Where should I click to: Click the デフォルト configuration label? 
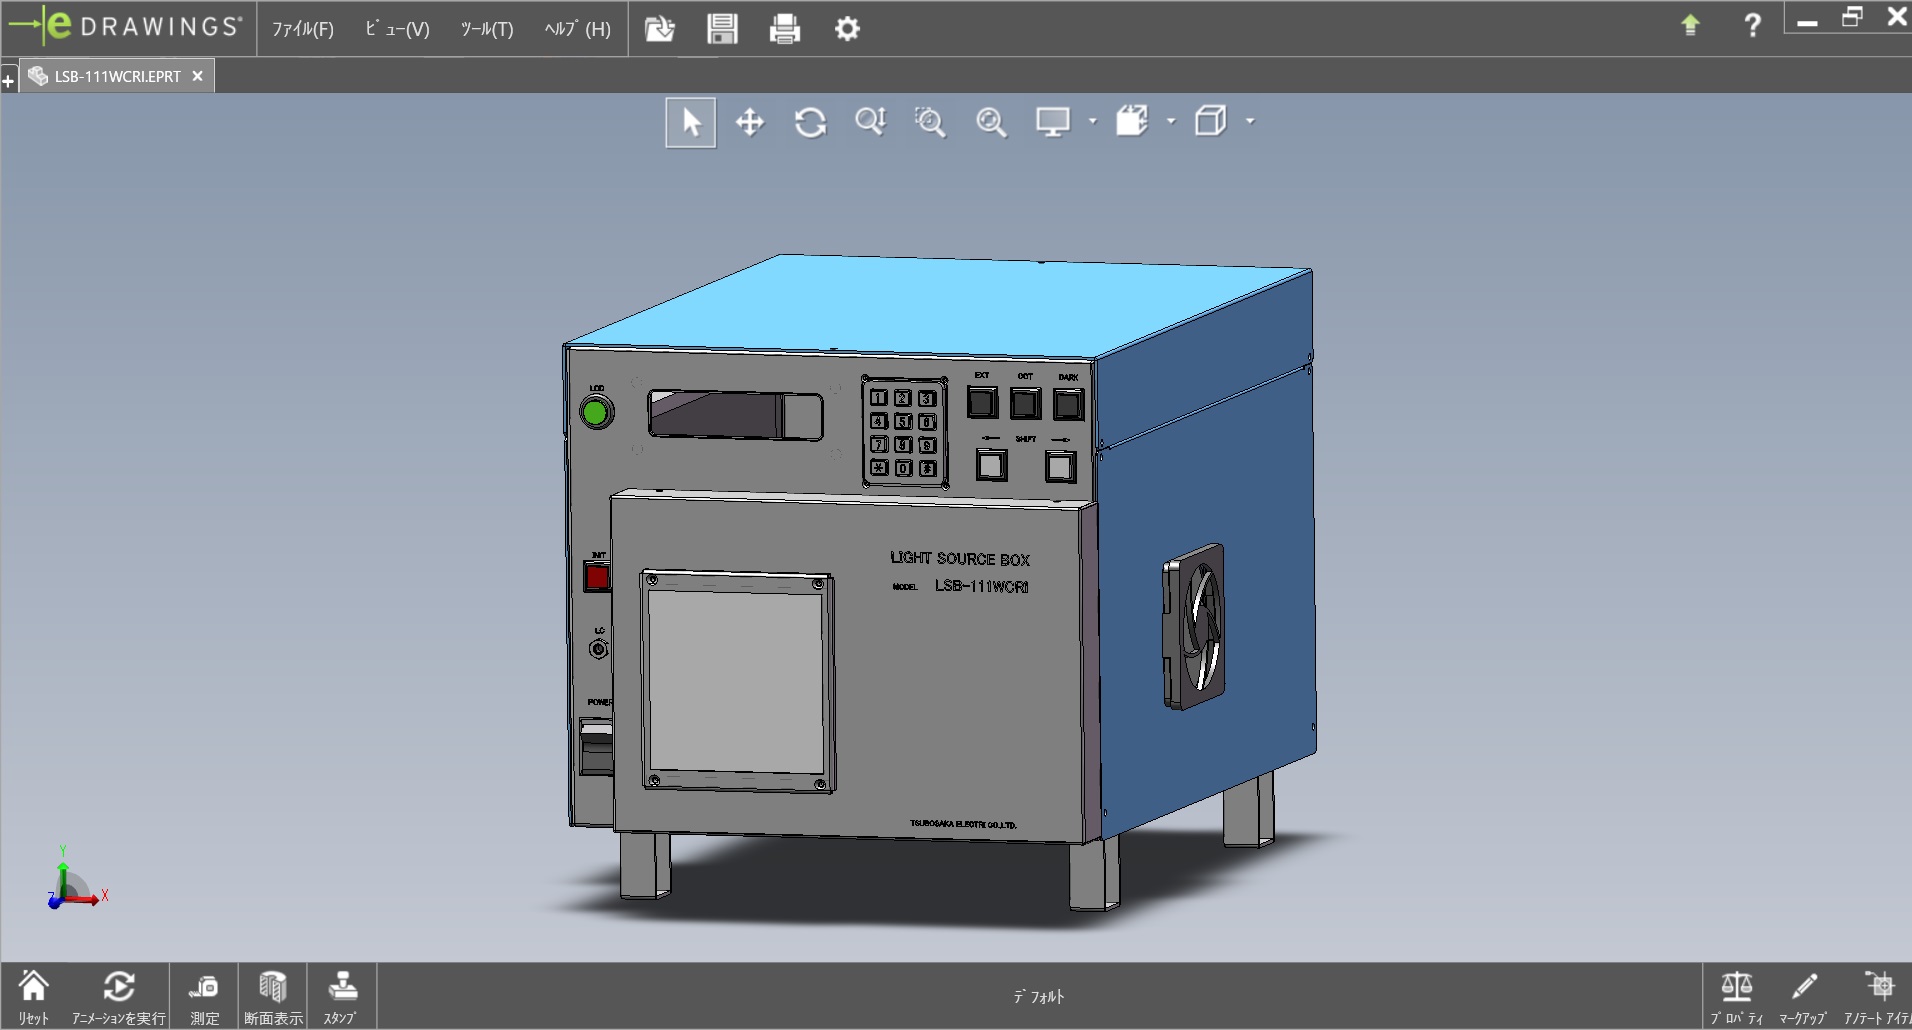1039,996
